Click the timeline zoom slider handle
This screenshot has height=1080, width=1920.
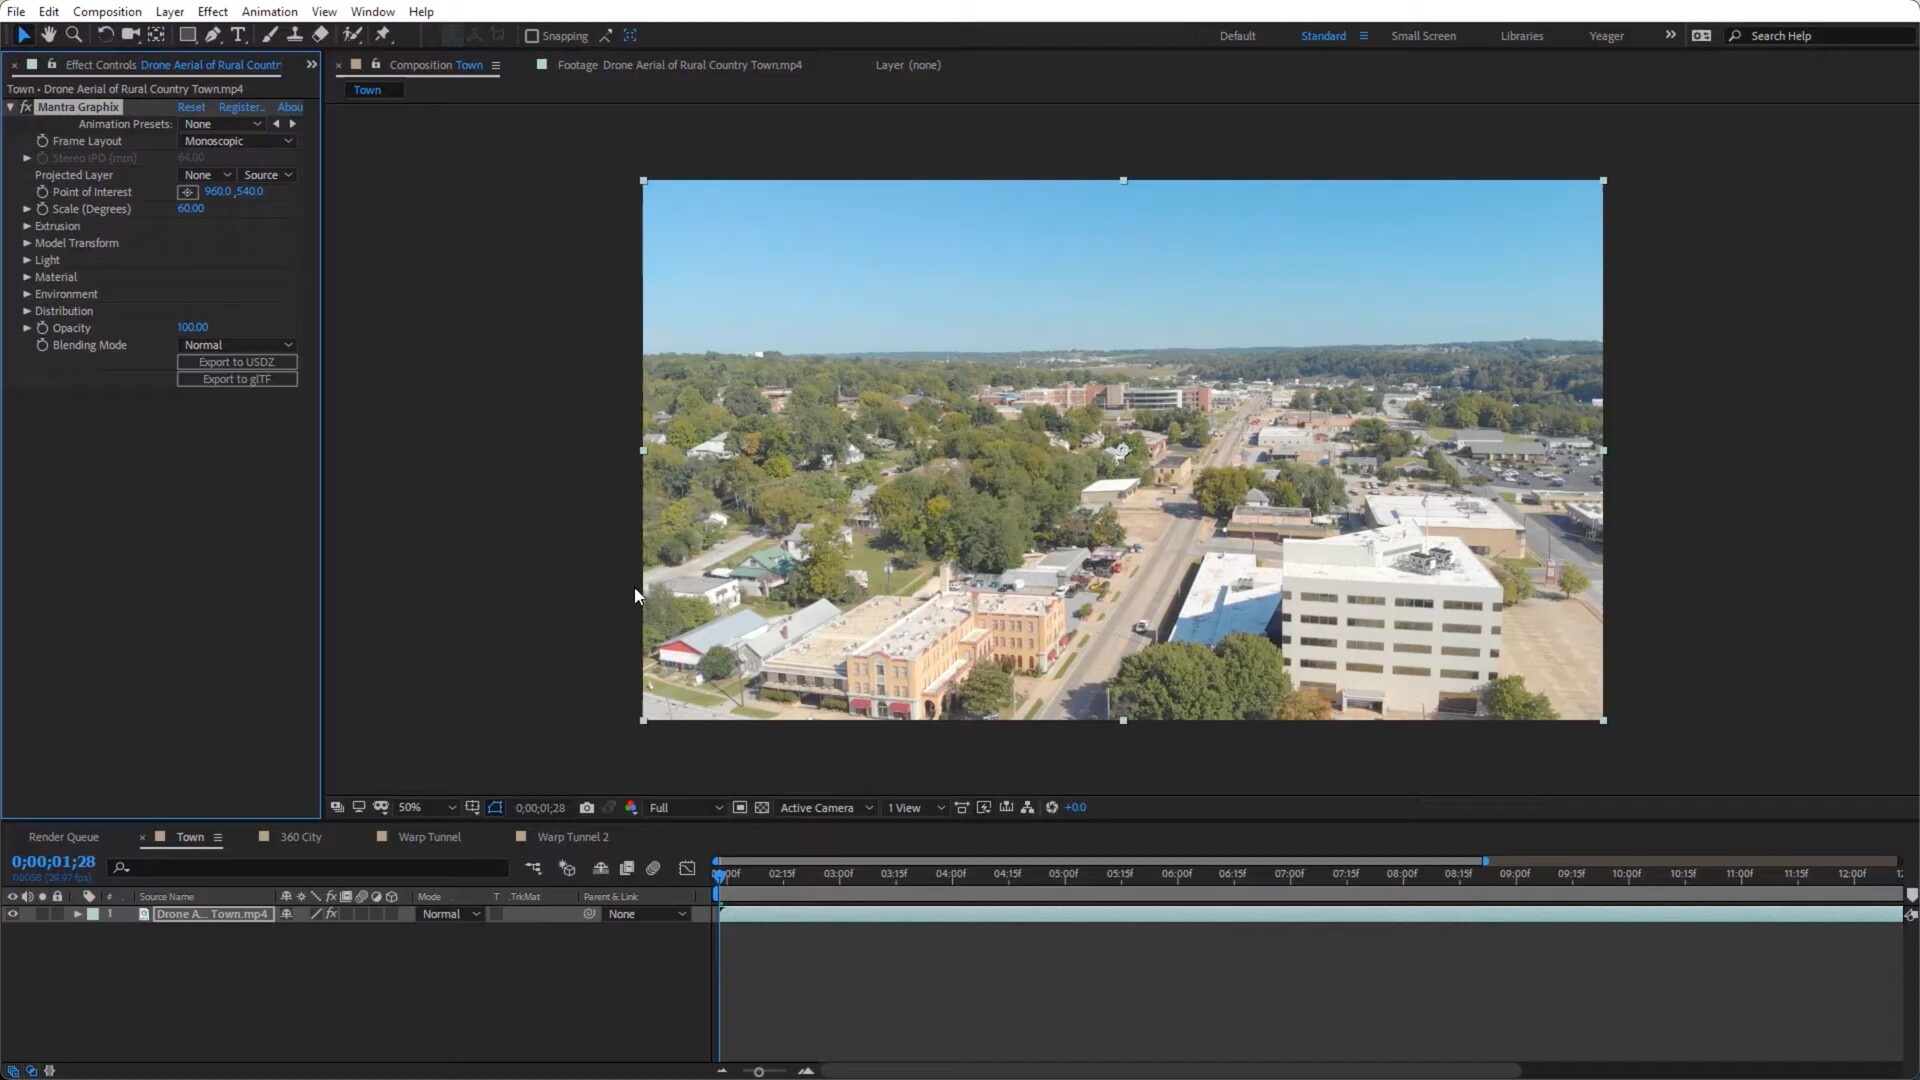click(x=759, y=1072)
